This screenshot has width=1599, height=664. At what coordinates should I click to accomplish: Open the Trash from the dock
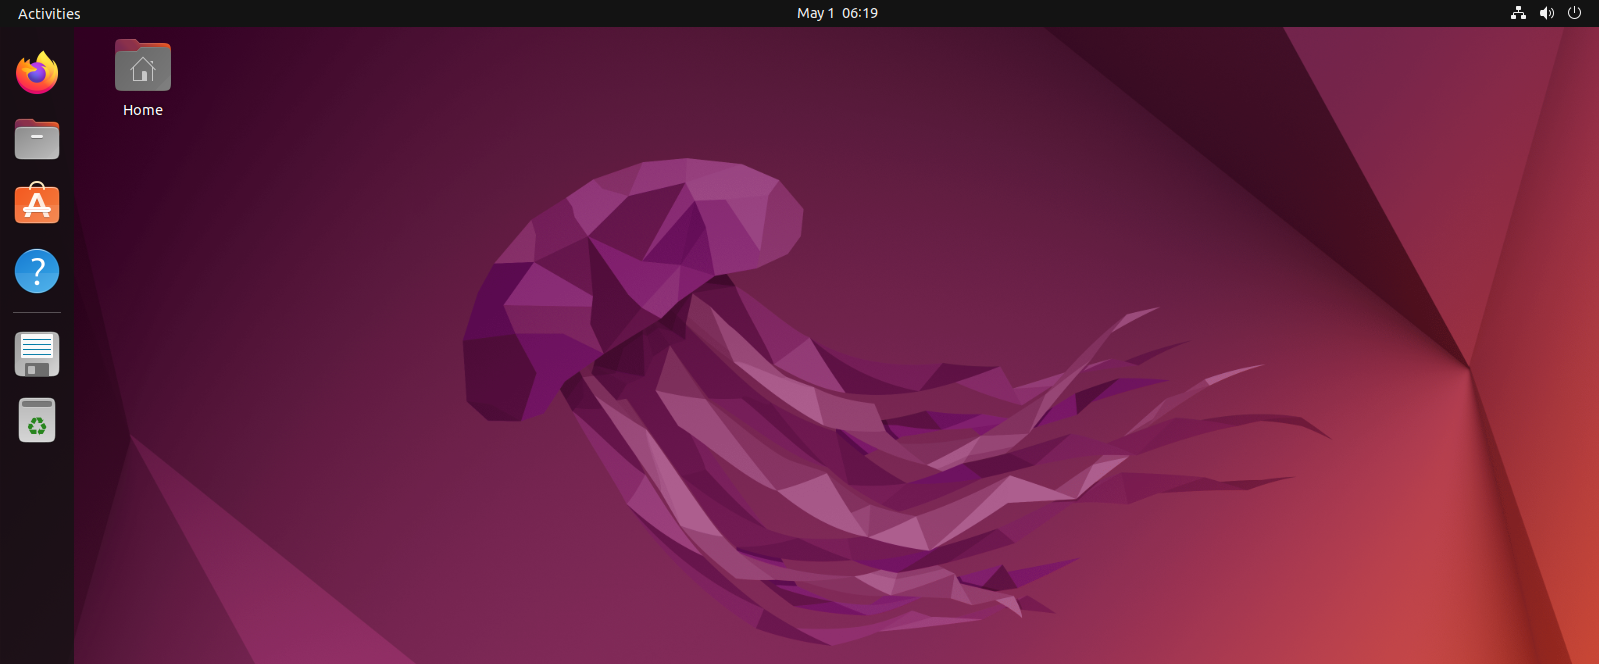(37, 420)
